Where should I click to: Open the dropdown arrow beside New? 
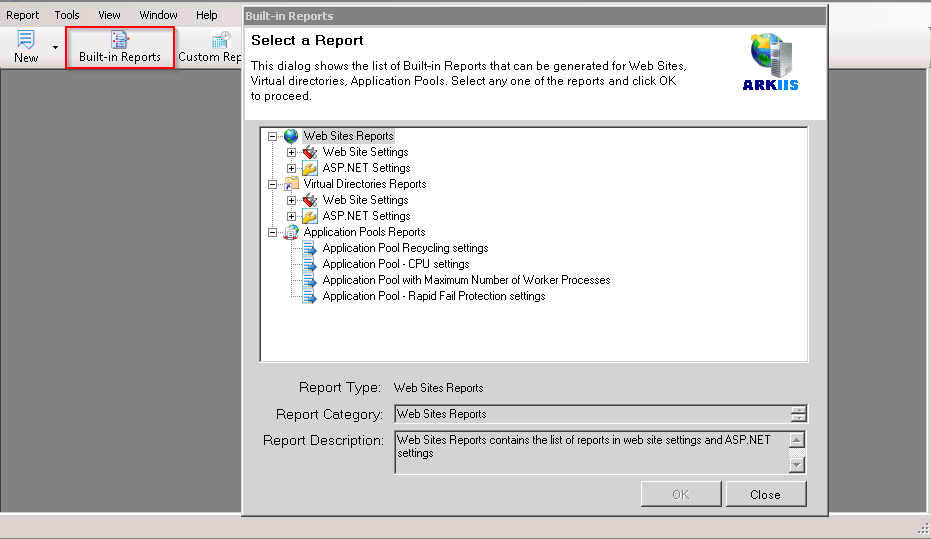click(55, 47)
